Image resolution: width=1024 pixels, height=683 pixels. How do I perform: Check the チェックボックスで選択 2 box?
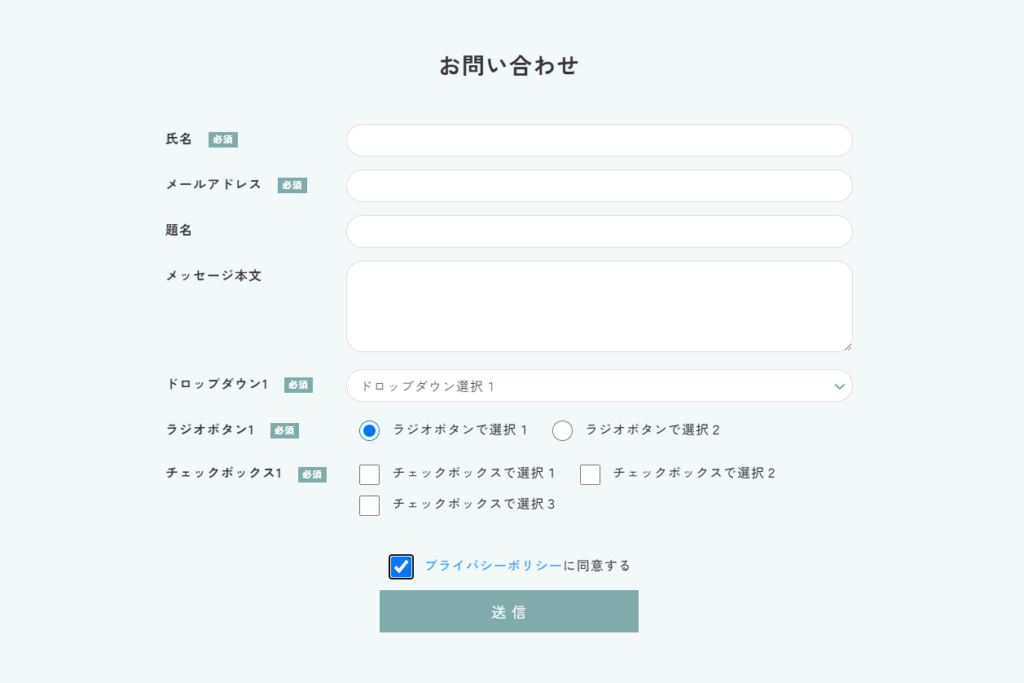pos(590,474)
